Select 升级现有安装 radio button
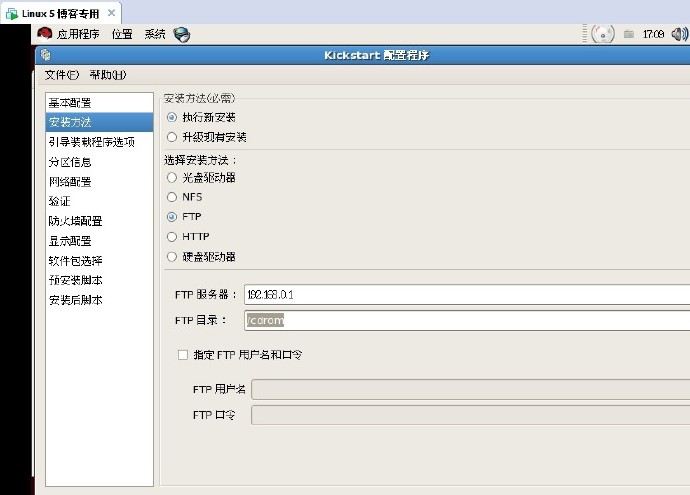Image resolution: width=690 pixels, height=495 pixels. pyautogui.click(x=172, y=137)
